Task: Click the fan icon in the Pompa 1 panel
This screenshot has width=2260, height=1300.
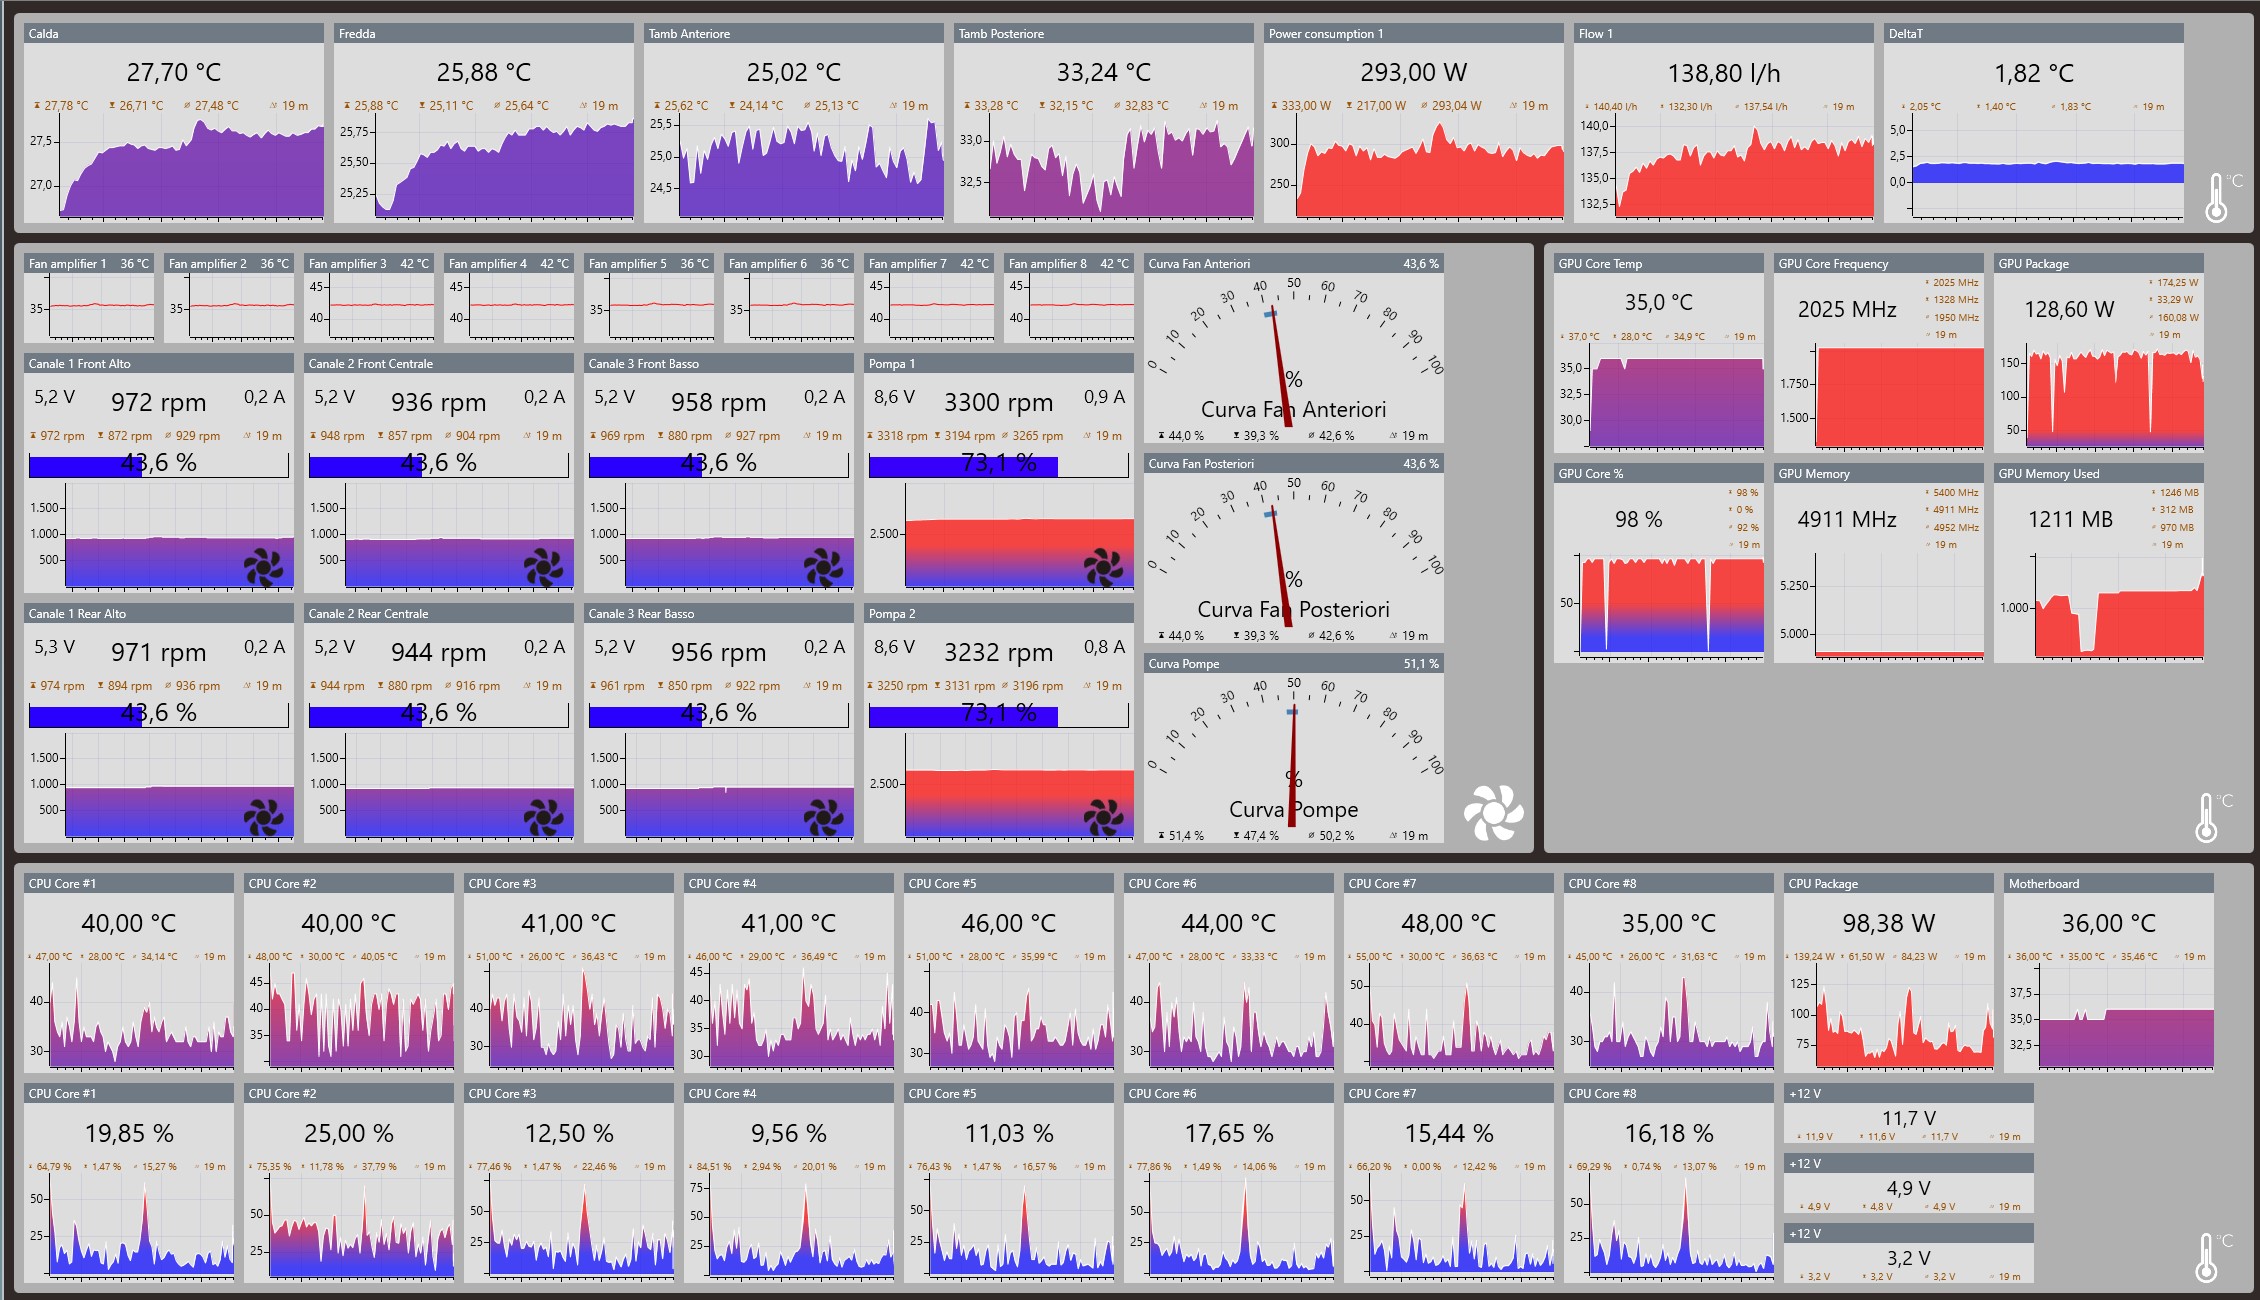Action: click(x=1103, y=567)
